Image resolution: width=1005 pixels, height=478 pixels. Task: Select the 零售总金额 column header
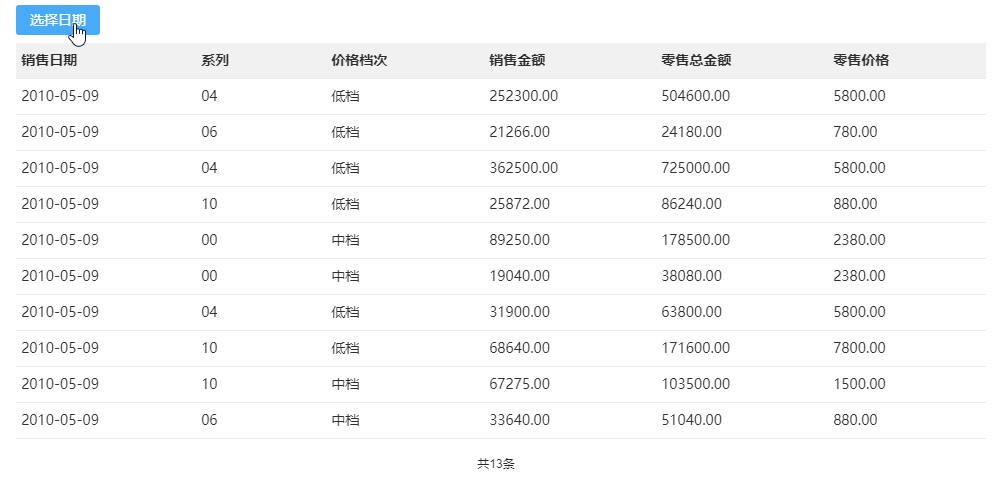696,60
